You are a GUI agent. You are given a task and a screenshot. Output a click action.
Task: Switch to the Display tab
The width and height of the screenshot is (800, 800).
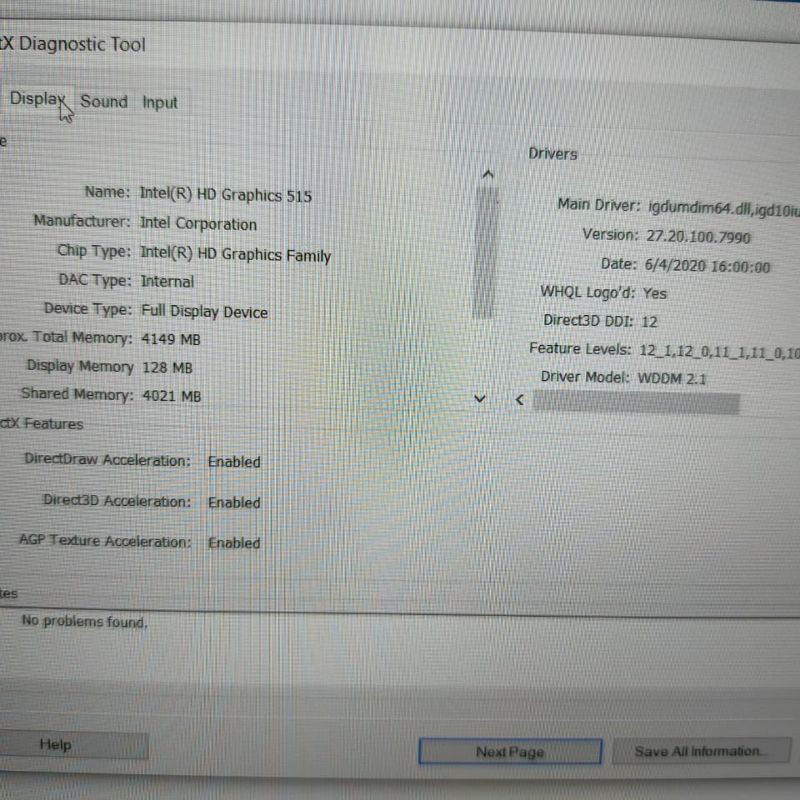(38, 98)
